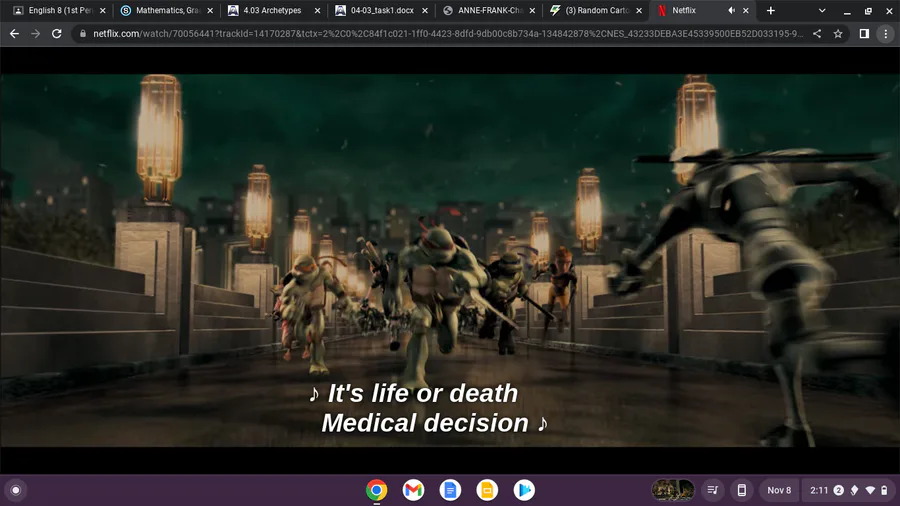Open Phone Hub icon
900x506 pixels.
click(x=742, y=490)
